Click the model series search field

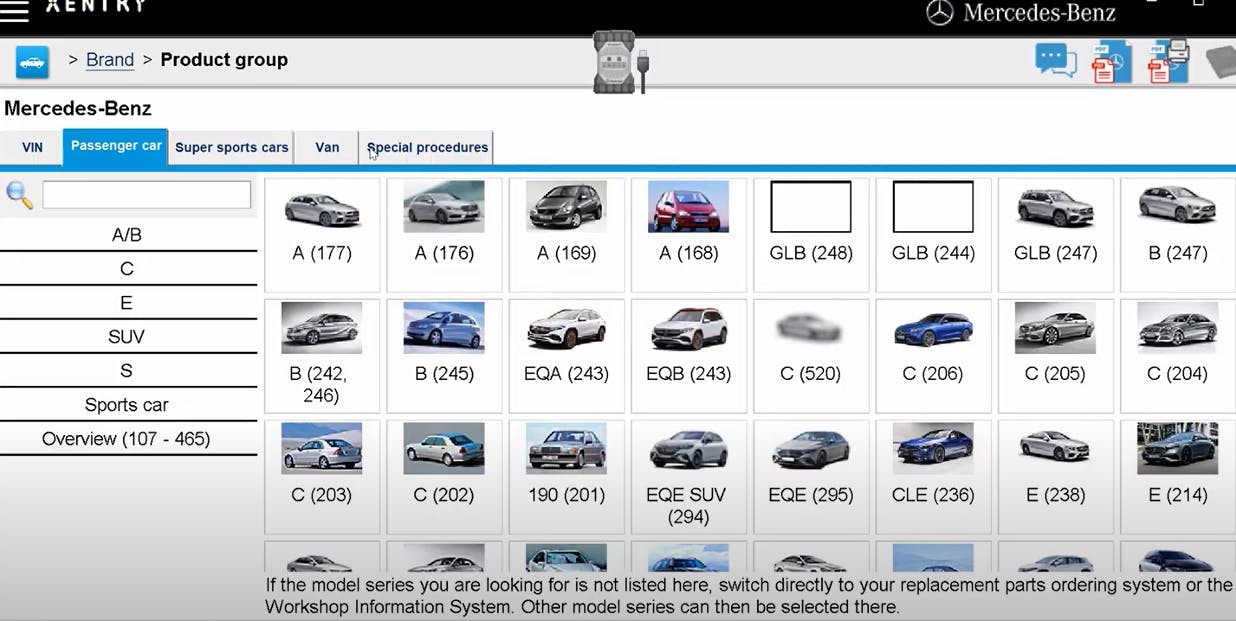pyautogui.click(x=146, y=195)
